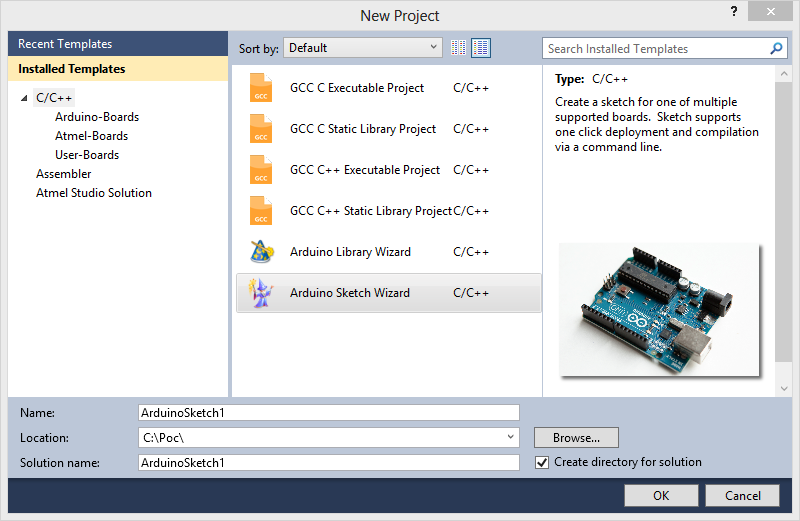Click the description pane scrollbar thumb
This screenshot has height=521, width=800.
(784, 221)
